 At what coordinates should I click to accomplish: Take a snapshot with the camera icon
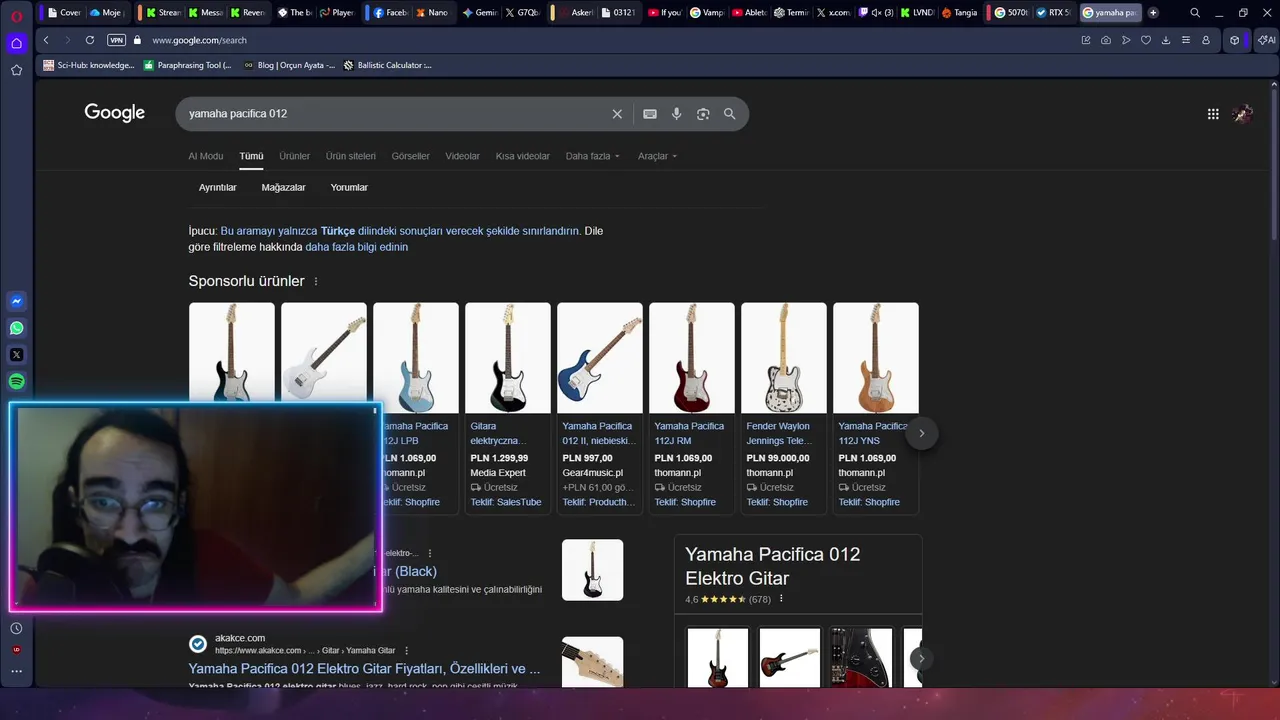click(x=1106, y=40)
